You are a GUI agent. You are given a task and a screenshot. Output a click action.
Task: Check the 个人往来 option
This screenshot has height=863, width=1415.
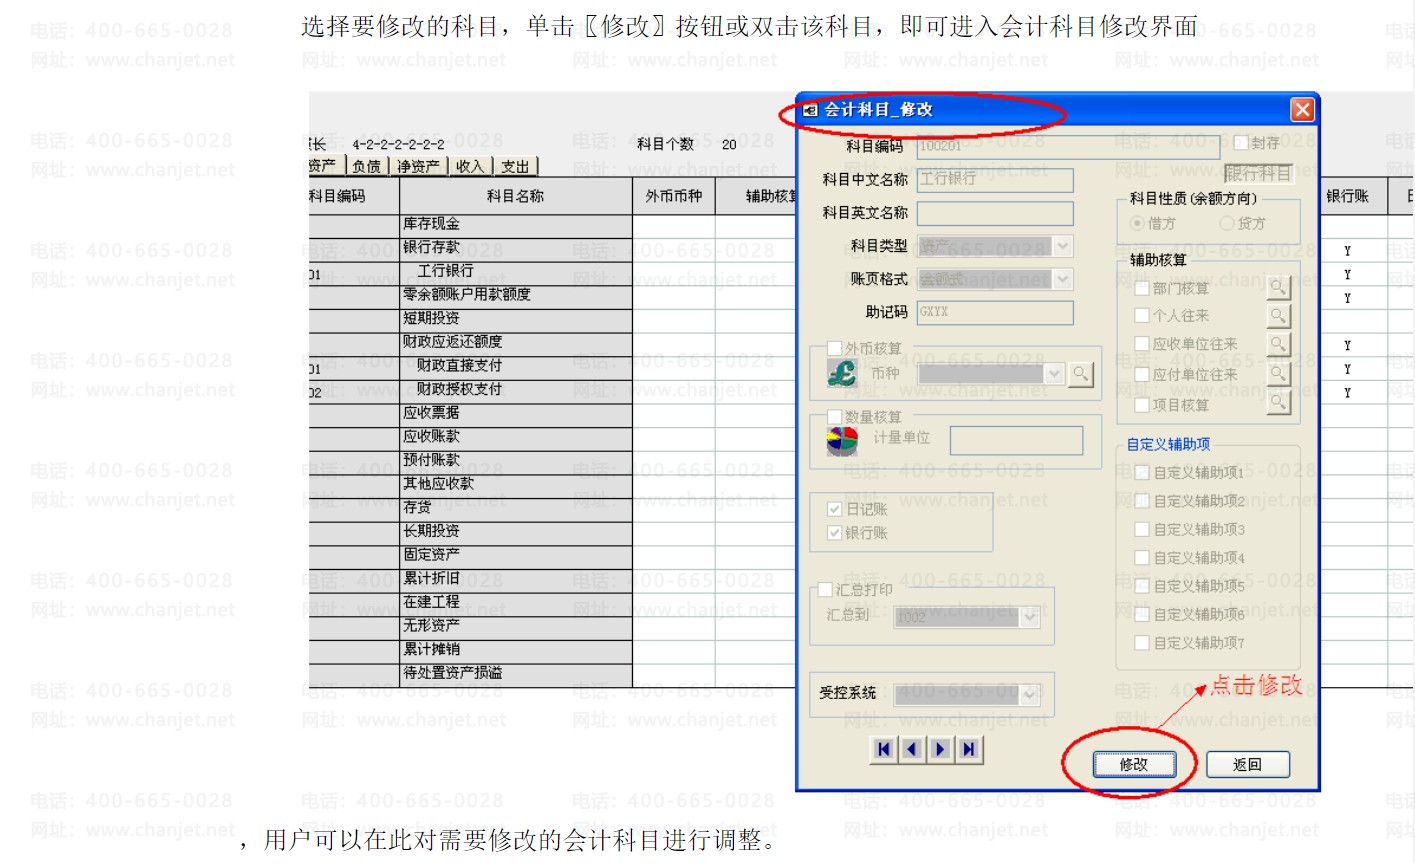(1142, 316)
